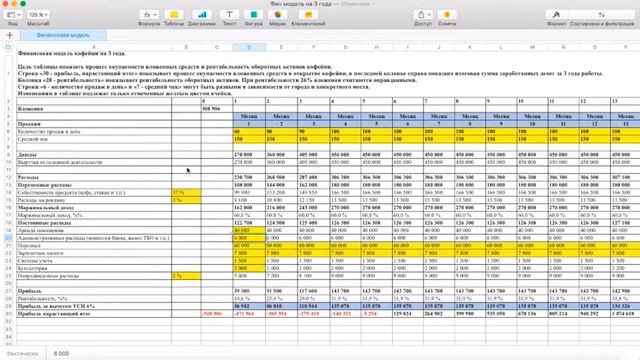Click the Аренда помещения label
640x360 pixels.
tap(94, 231)
